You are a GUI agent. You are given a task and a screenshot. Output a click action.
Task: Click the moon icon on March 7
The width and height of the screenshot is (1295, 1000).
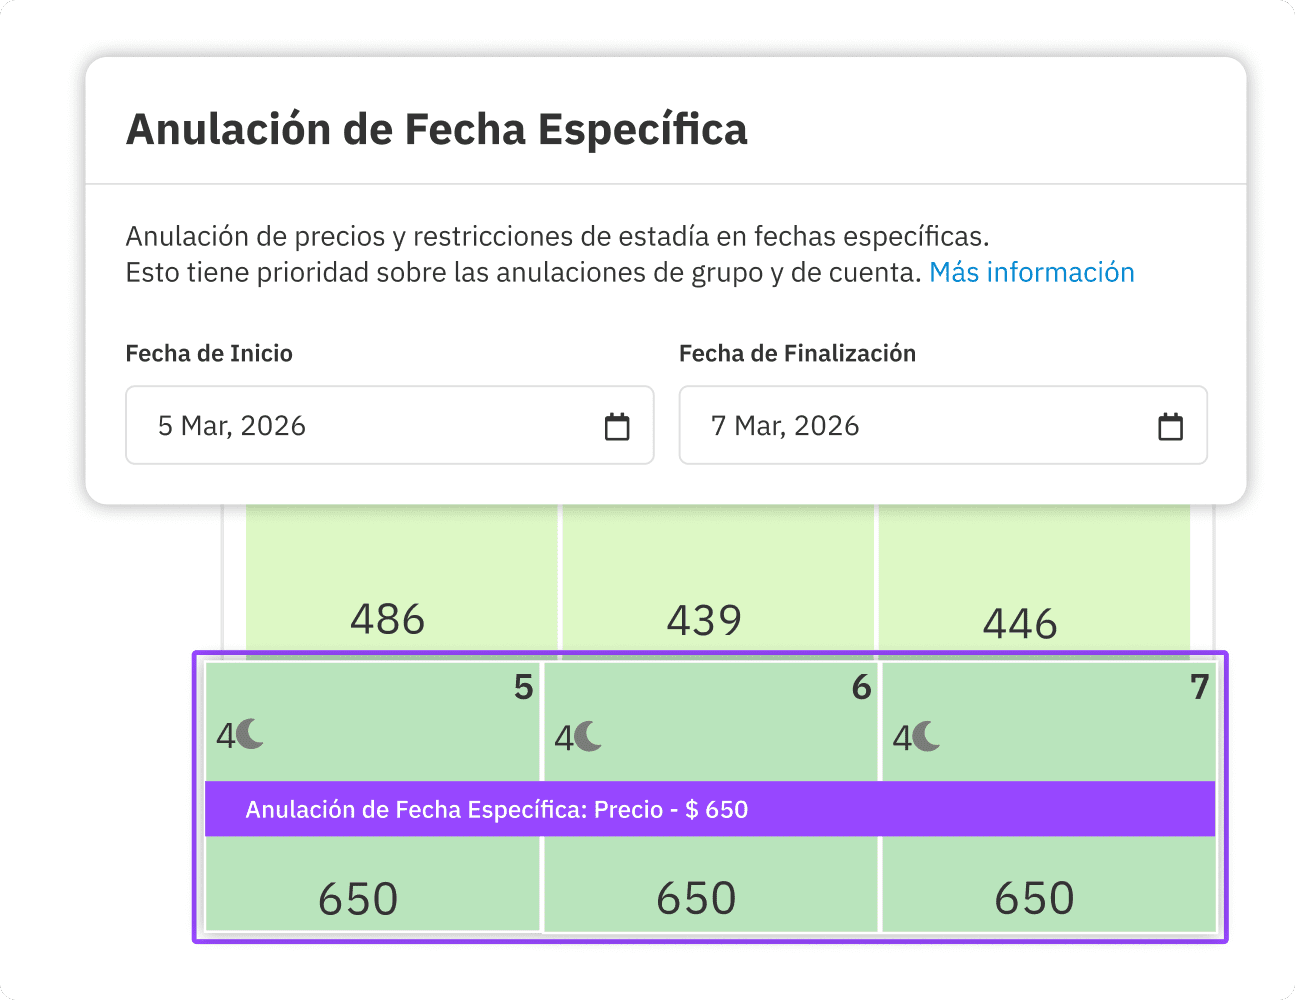click(x=924, y=736)
